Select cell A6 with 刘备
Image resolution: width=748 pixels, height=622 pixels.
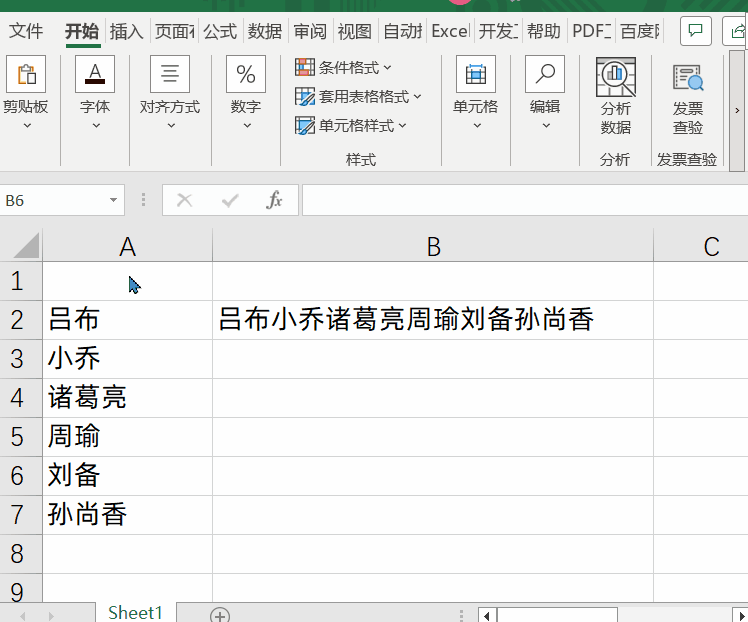[x=127, y=476]
